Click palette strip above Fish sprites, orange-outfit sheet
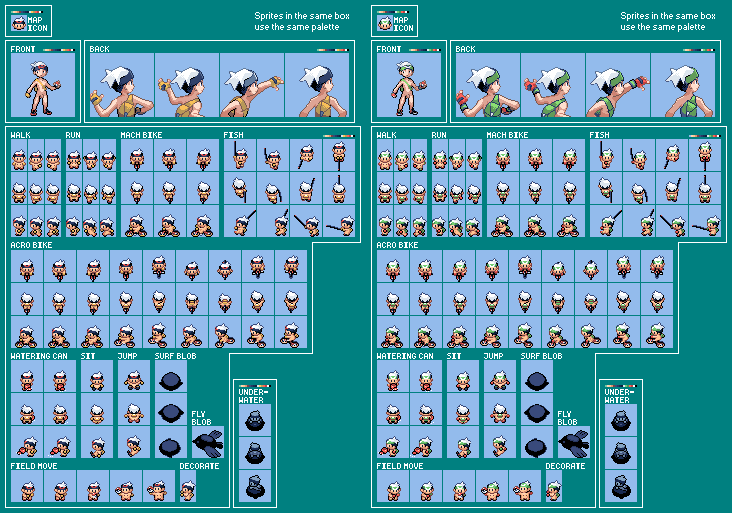This screenshot has height=513, width=732. tap(339, 136)
